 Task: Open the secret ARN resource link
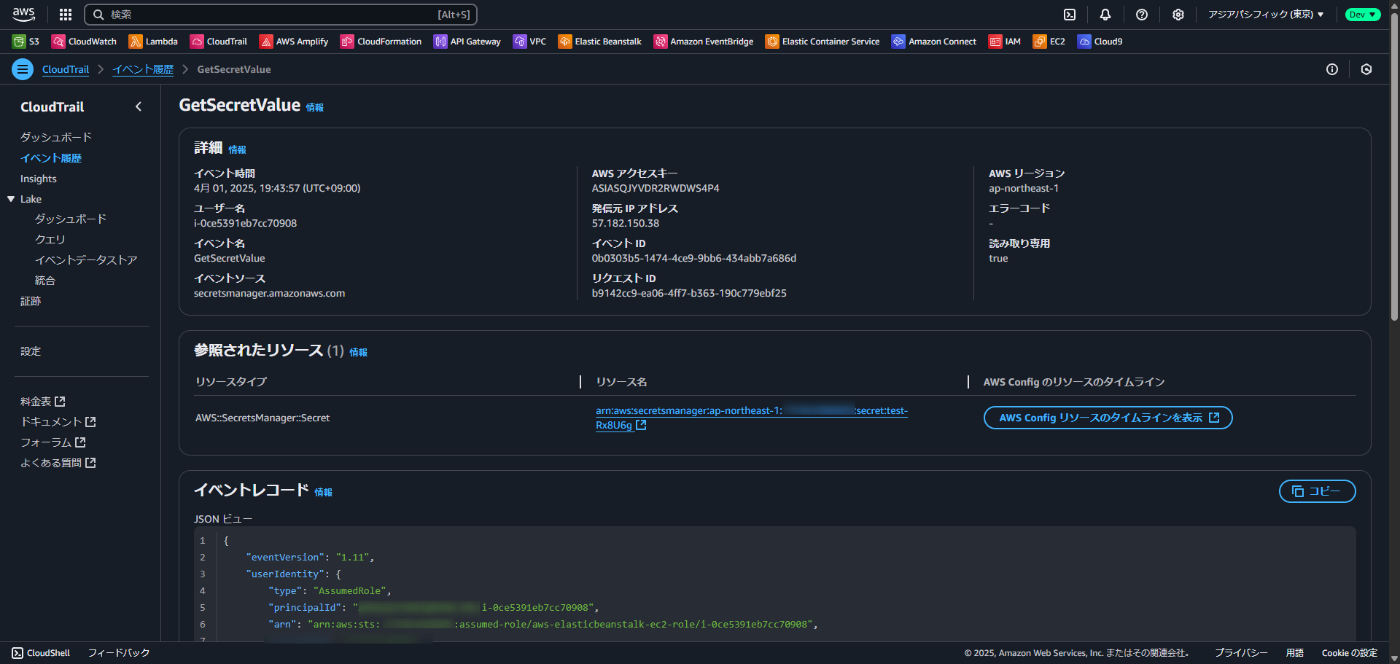752,418
